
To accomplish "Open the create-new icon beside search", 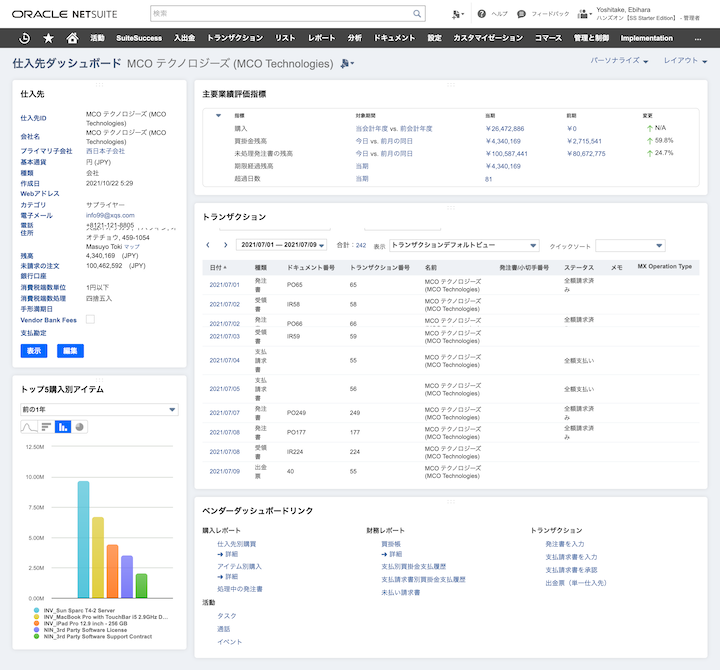I will pos(457,14).
